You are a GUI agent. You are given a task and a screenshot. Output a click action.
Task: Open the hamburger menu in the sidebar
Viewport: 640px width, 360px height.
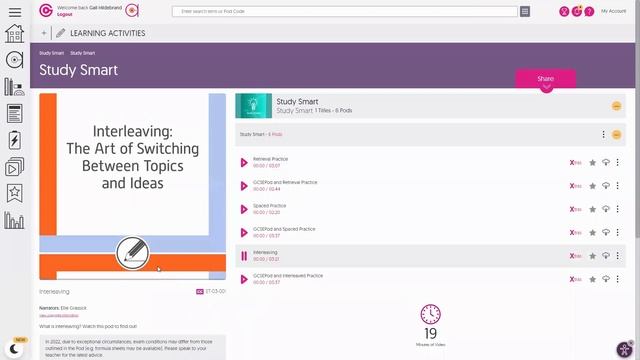tap(15, 12)
